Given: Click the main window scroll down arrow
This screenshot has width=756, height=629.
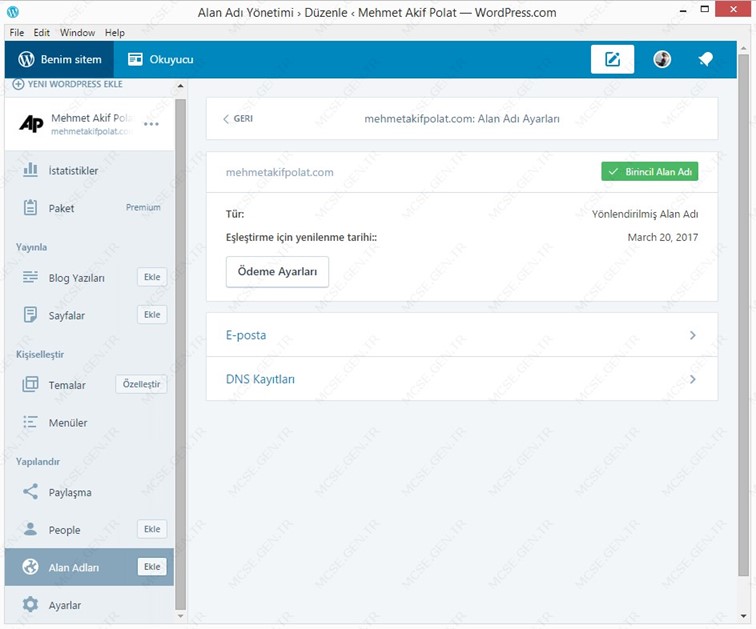Looking at the screenshot, I should pos(743,616).
